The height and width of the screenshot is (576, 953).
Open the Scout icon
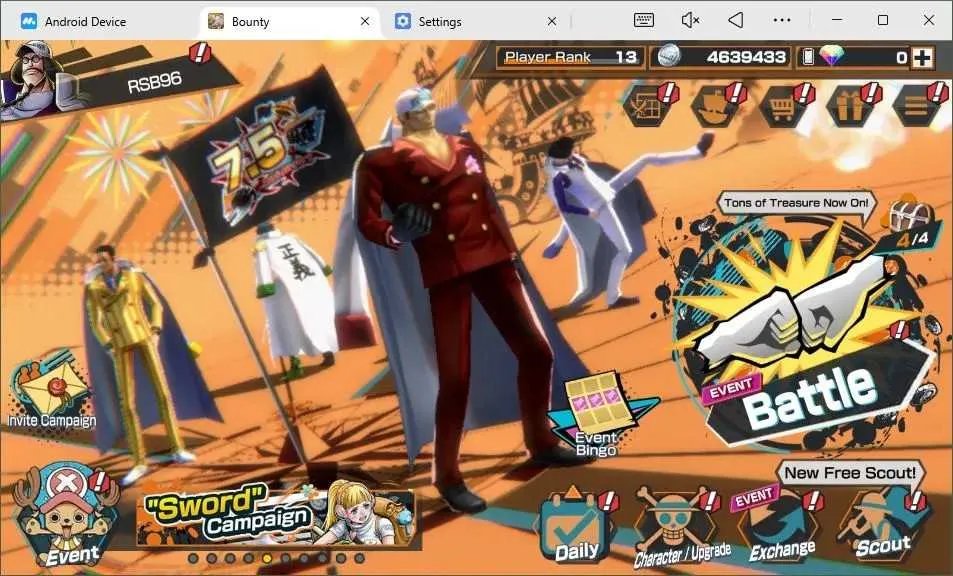point(882,526)
